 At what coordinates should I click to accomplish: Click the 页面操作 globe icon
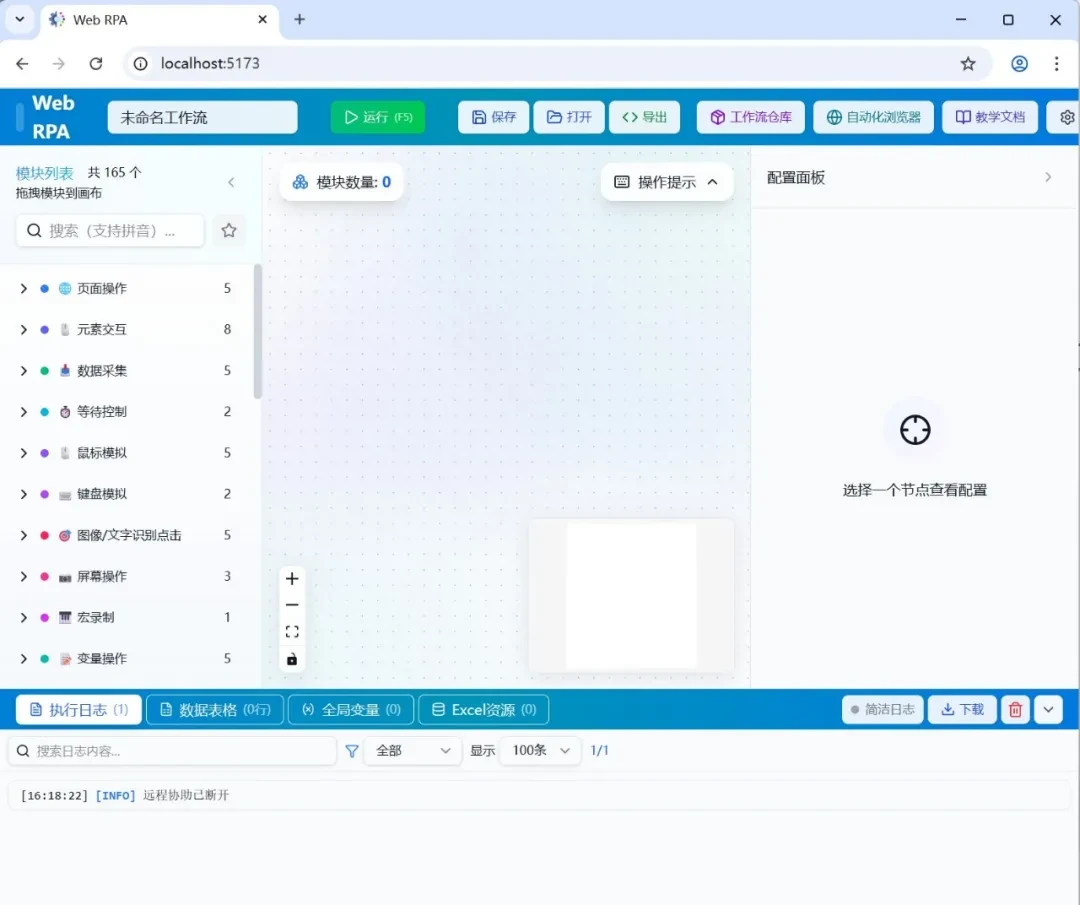(x=65, y=289)
